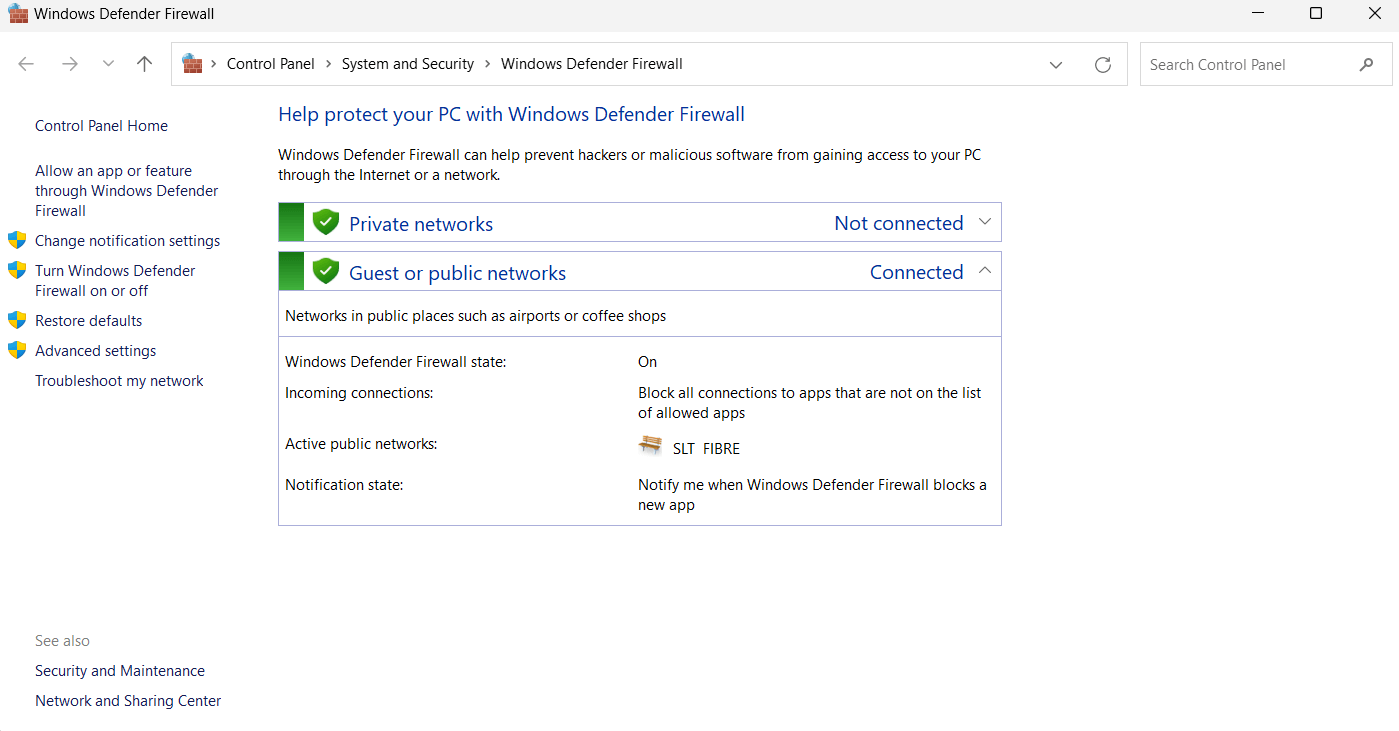Open Turn Windows Defender Firewall on or off
The image size is (1399, 731).
(x=115, y=280)
